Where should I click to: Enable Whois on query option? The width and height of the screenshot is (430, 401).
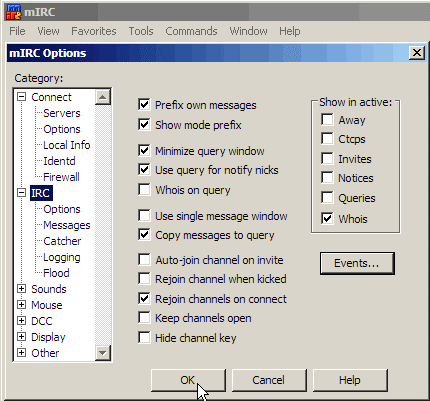(x=144, y=190)
